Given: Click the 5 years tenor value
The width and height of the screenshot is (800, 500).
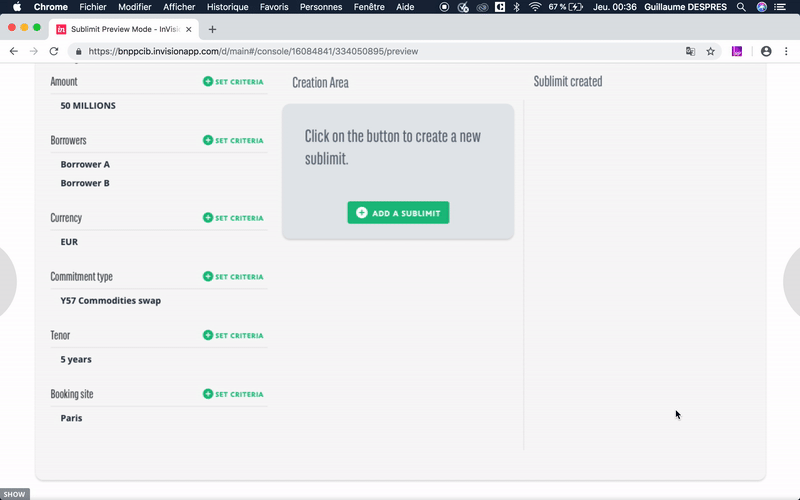Looking at the screenshot, I should (x=76, y=359).
